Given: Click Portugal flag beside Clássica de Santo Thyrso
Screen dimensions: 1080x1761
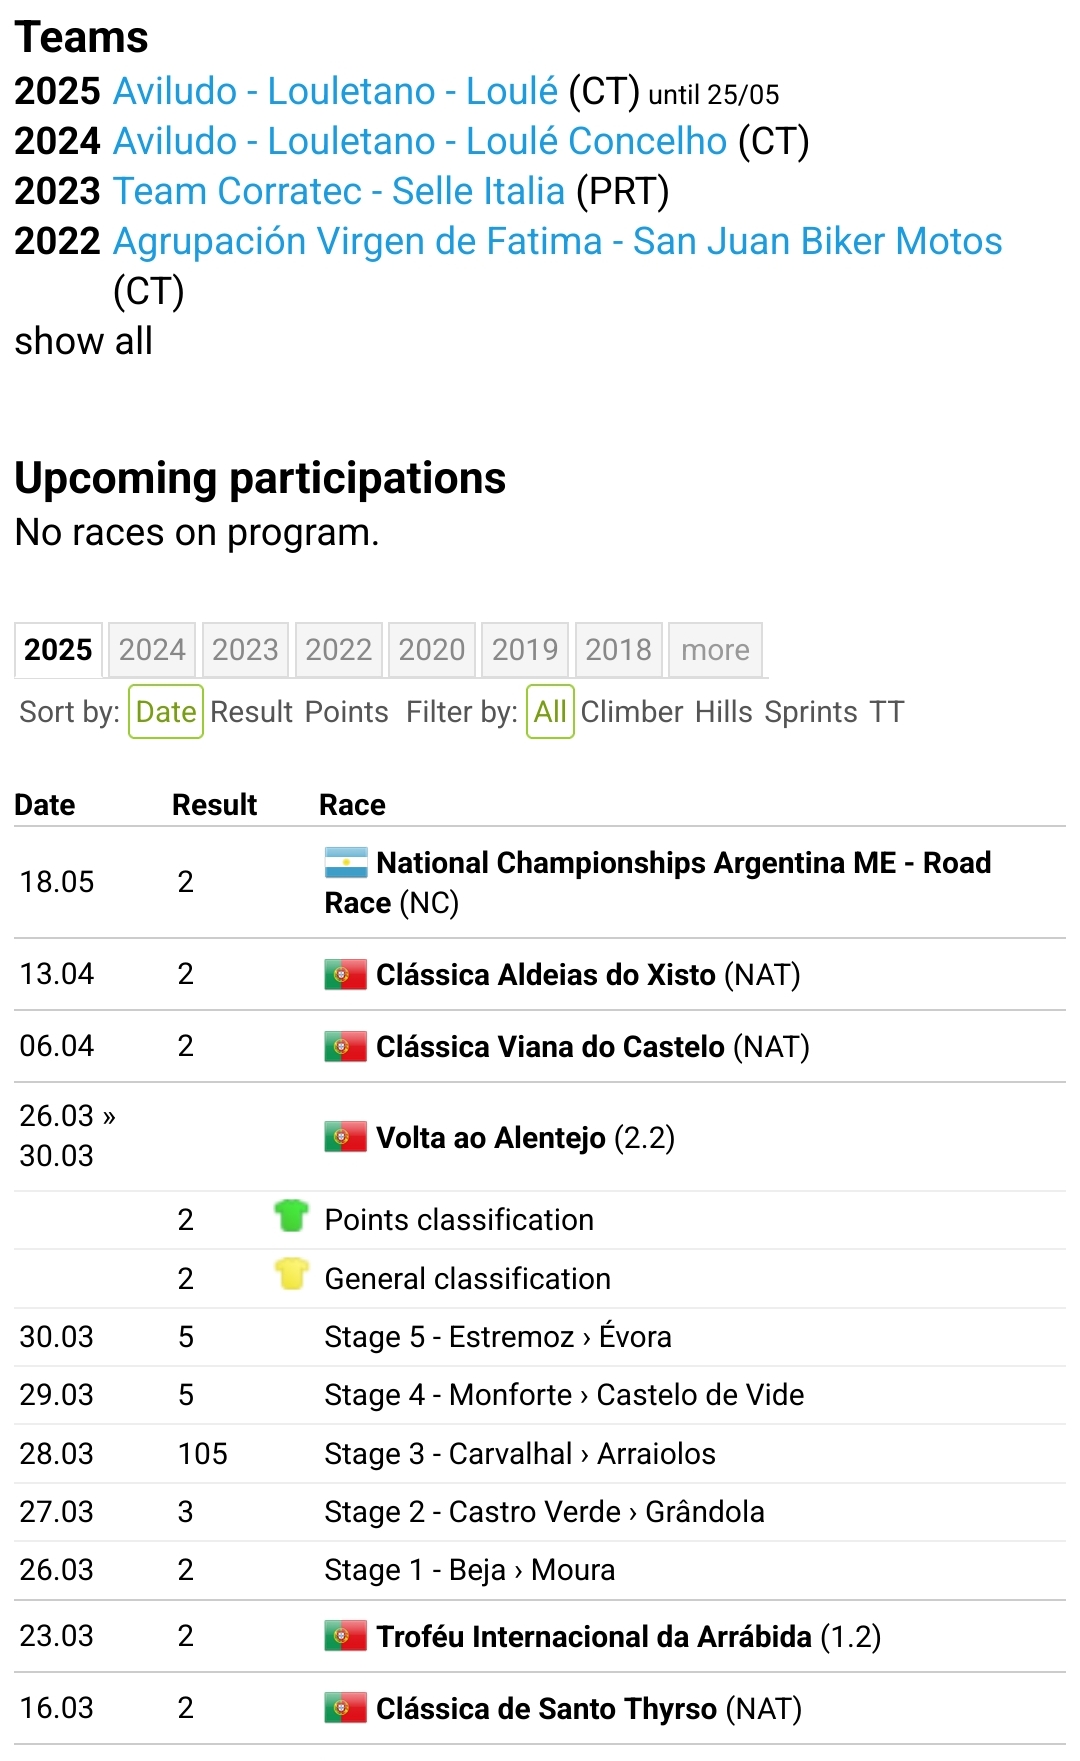Looking at the screenshot, I should point(346,1708).
